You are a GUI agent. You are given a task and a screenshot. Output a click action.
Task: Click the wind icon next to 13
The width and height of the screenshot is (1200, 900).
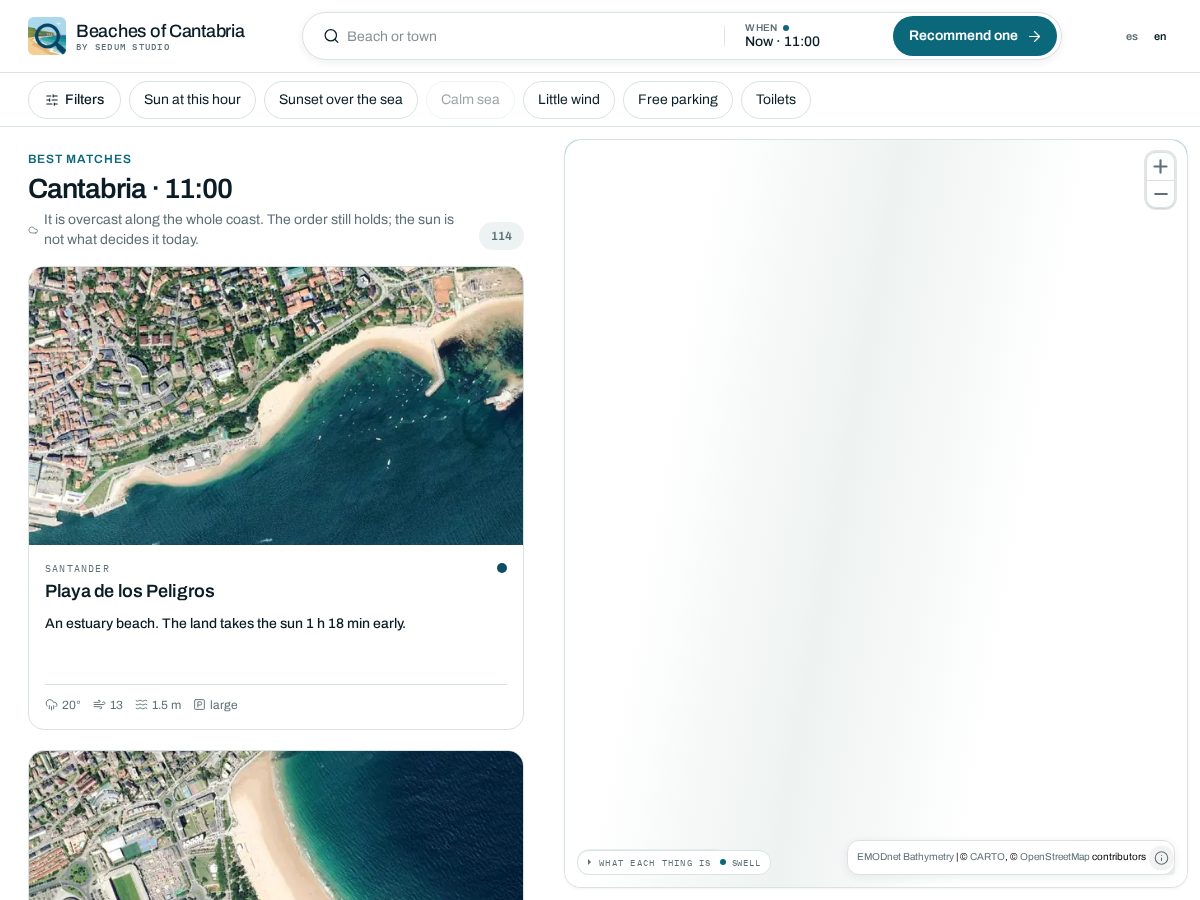coord(99,705)
